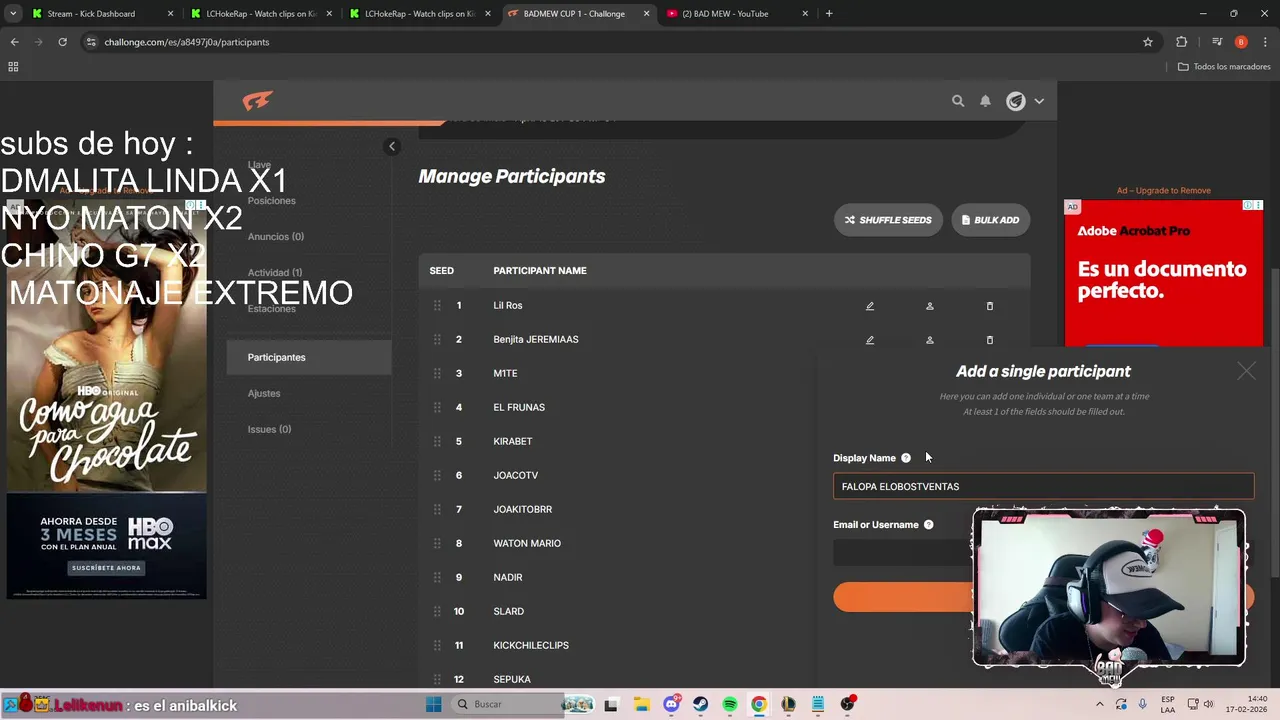Screen dimensions: 1280x720
Task: Open Posiciones in the sidebar
Action: coord(271,201)
